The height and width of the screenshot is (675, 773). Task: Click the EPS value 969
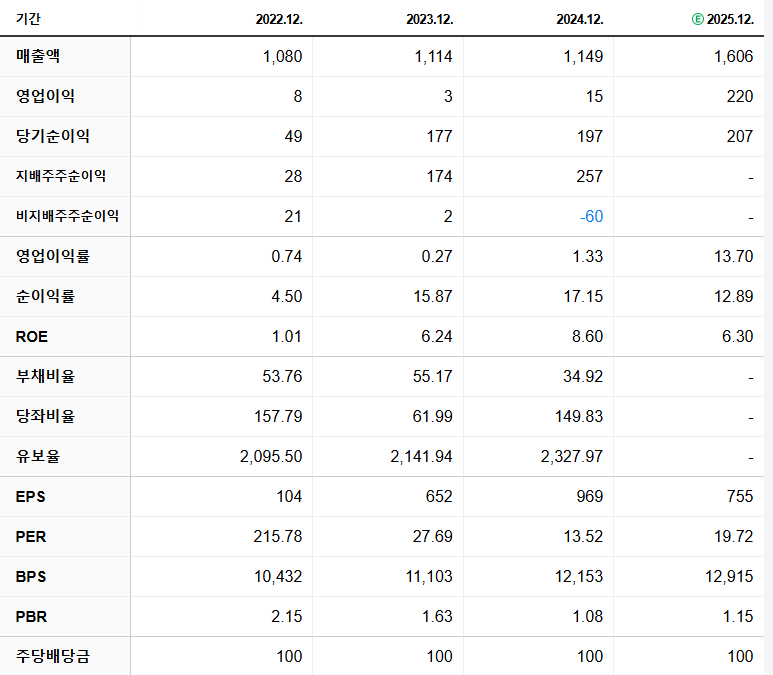point(590,496)
